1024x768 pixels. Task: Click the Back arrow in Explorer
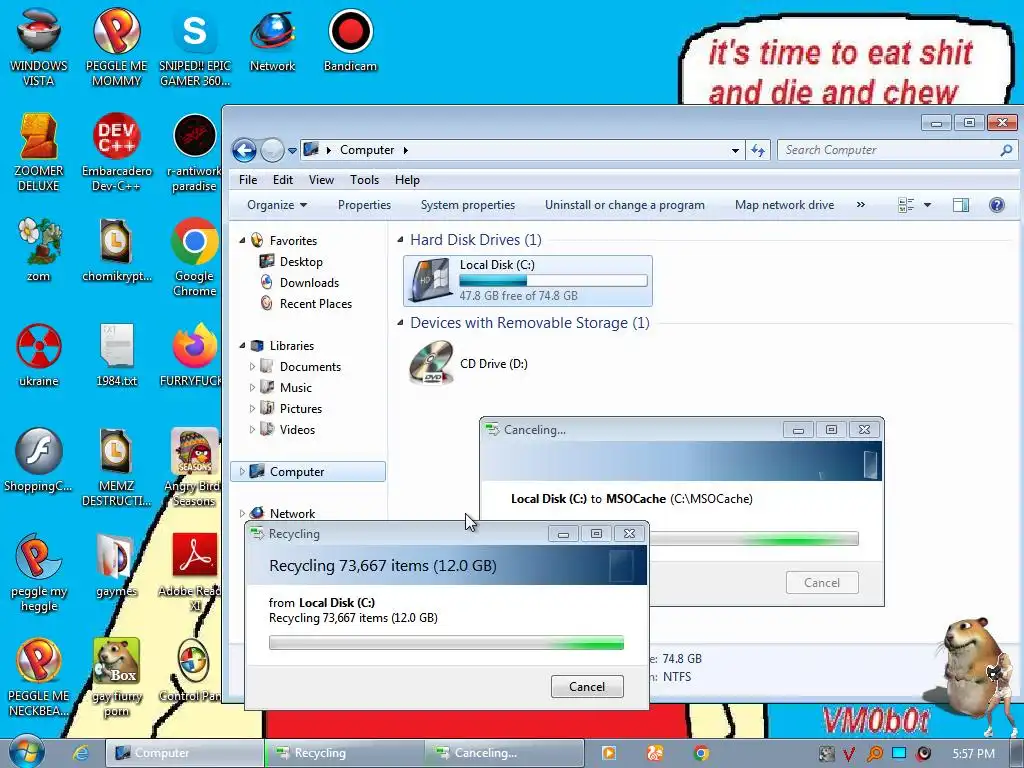pos(244,150)
